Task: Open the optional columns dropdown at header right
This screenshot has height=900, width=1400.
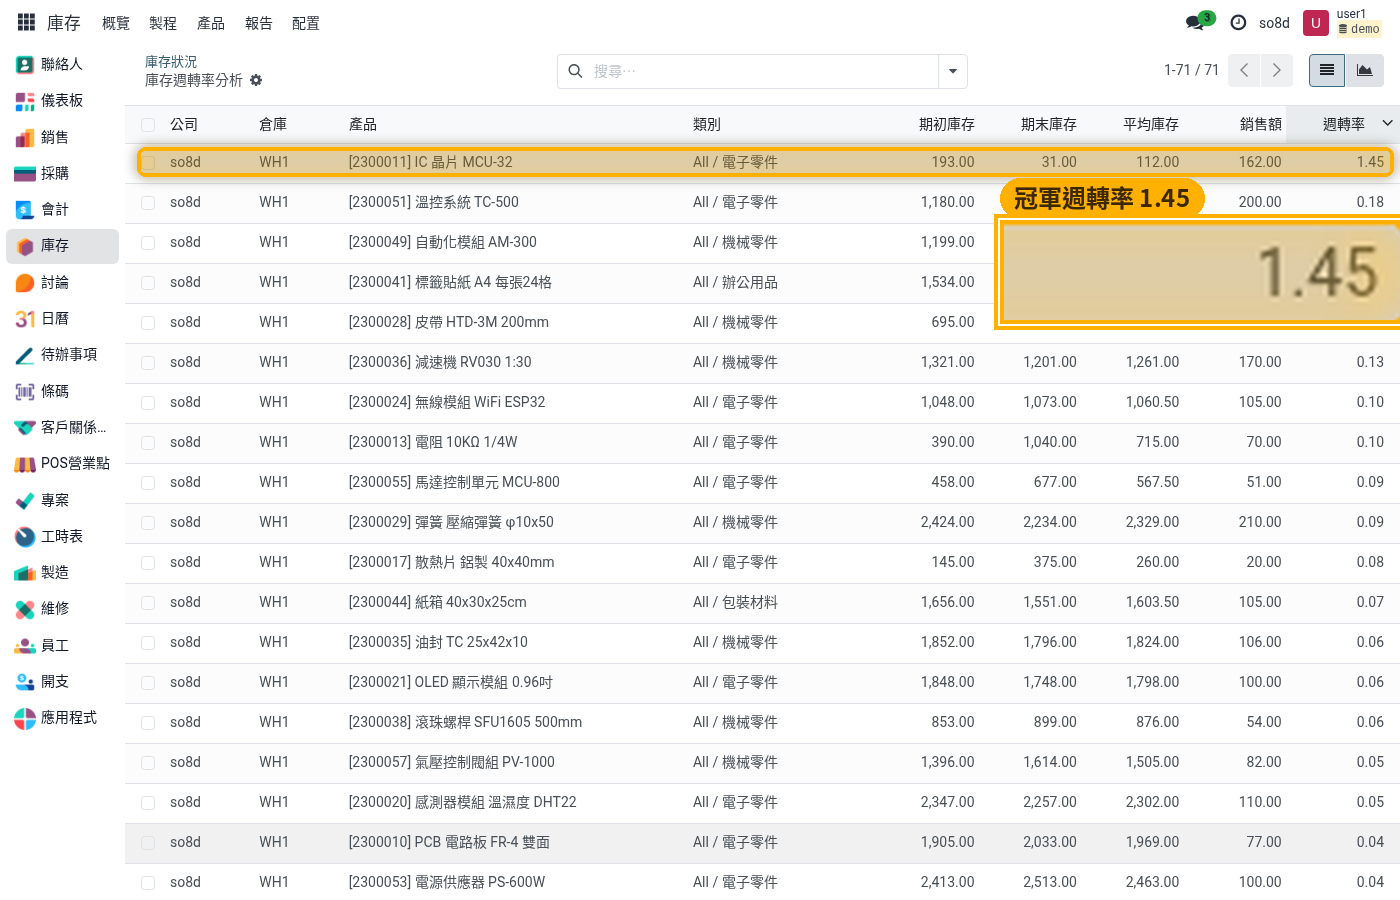Action: click(1388, 123)
